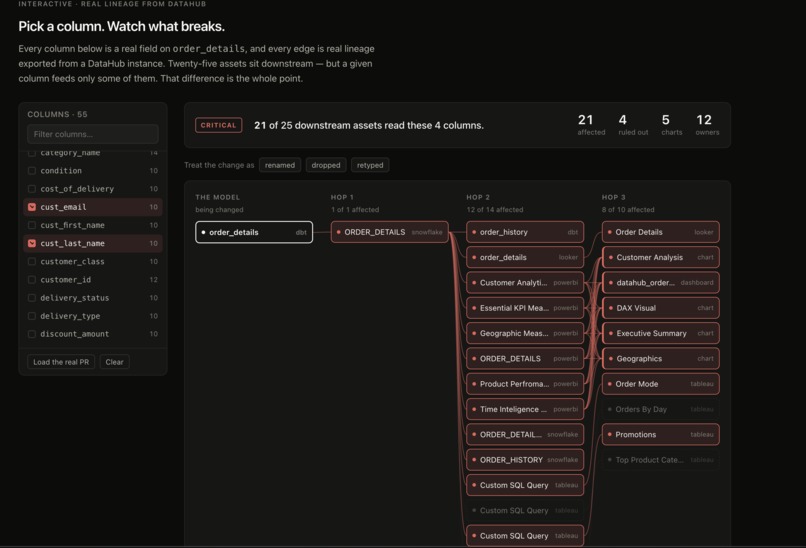Select the Order Mode tableau node

[661, 384]
